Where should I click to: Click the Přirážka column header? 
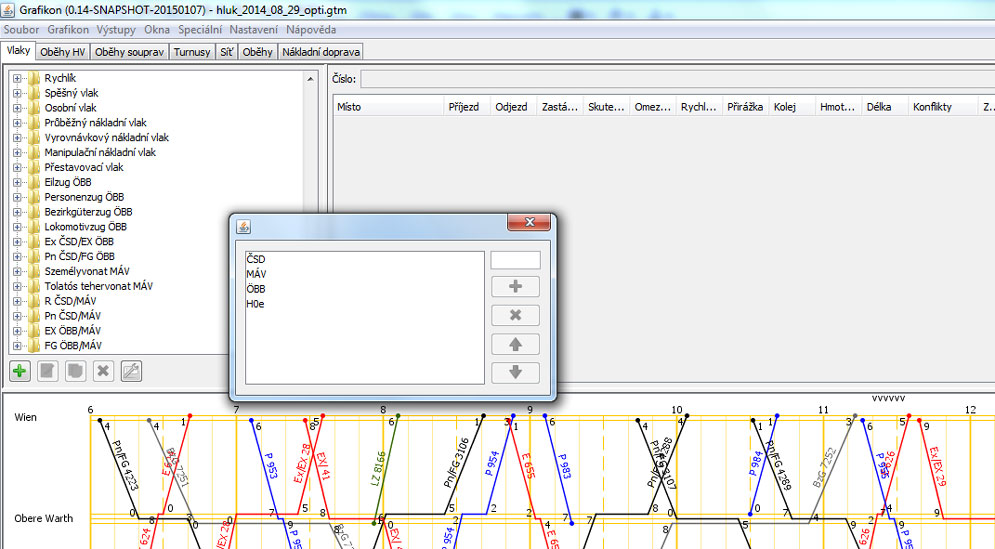tap(746, 107)
